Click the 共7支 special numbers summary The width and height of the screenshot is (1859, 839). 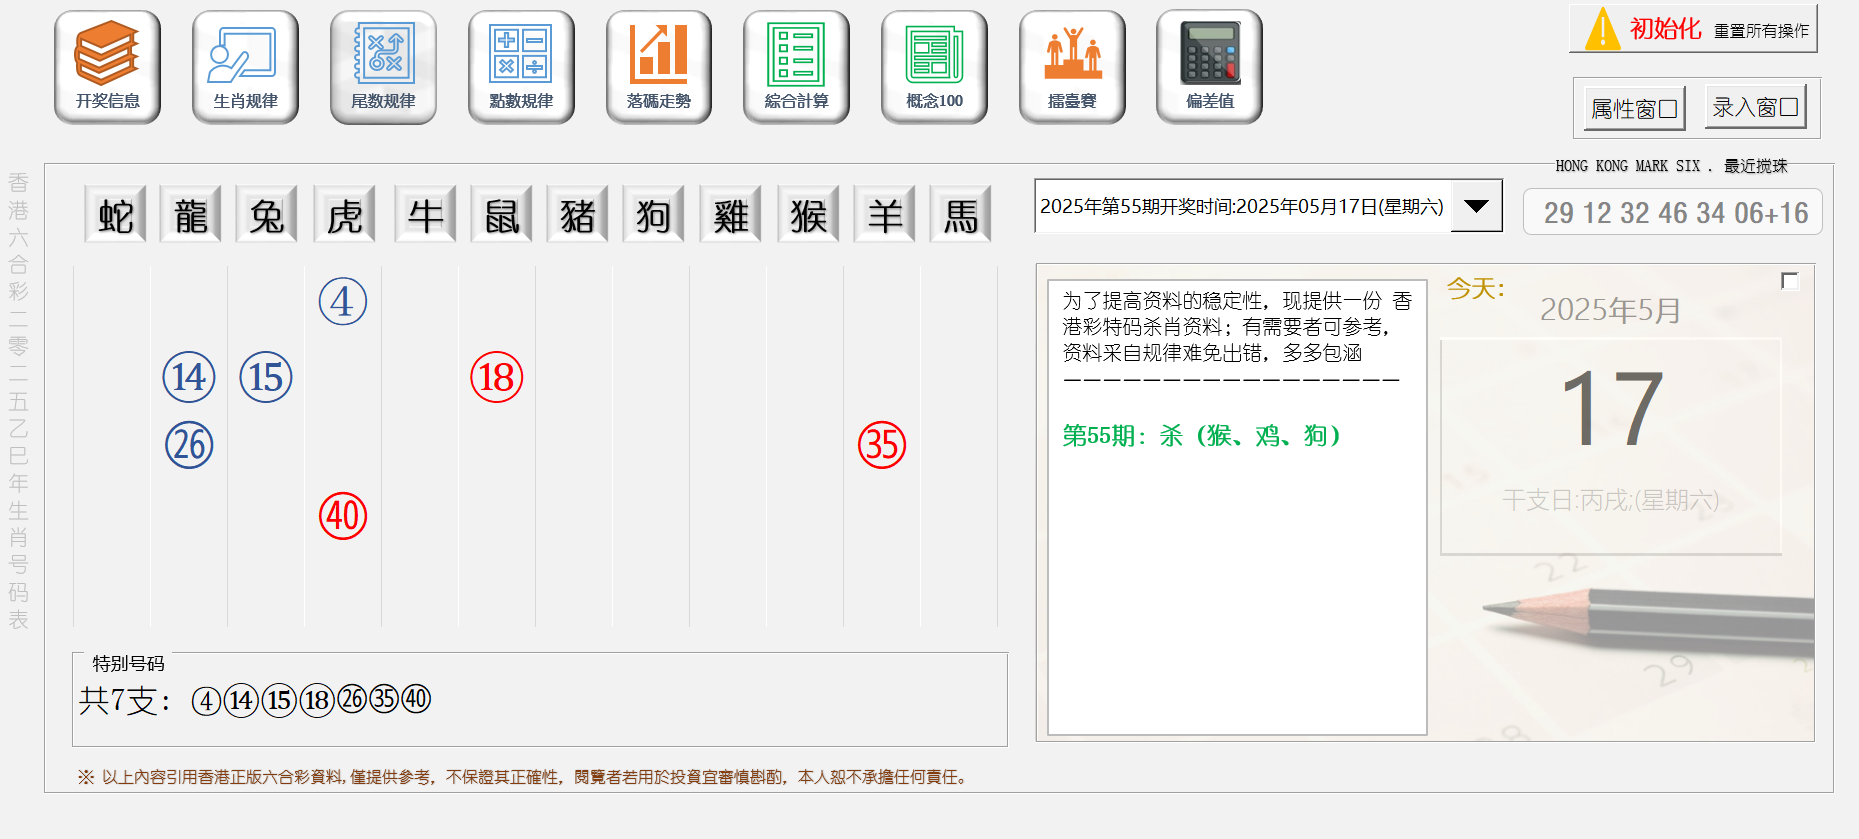tap(255, 700)
